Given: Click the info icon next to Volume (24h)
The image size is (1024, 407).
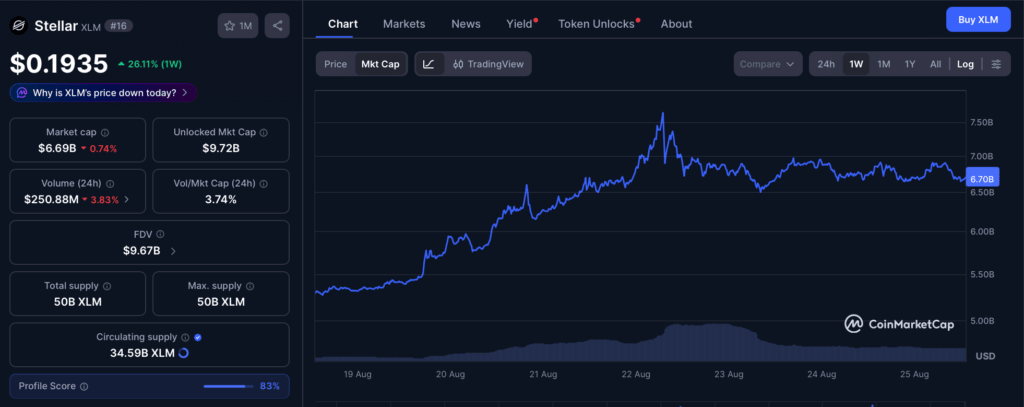Looking at the screenshot, I should (x=110, y=184).
